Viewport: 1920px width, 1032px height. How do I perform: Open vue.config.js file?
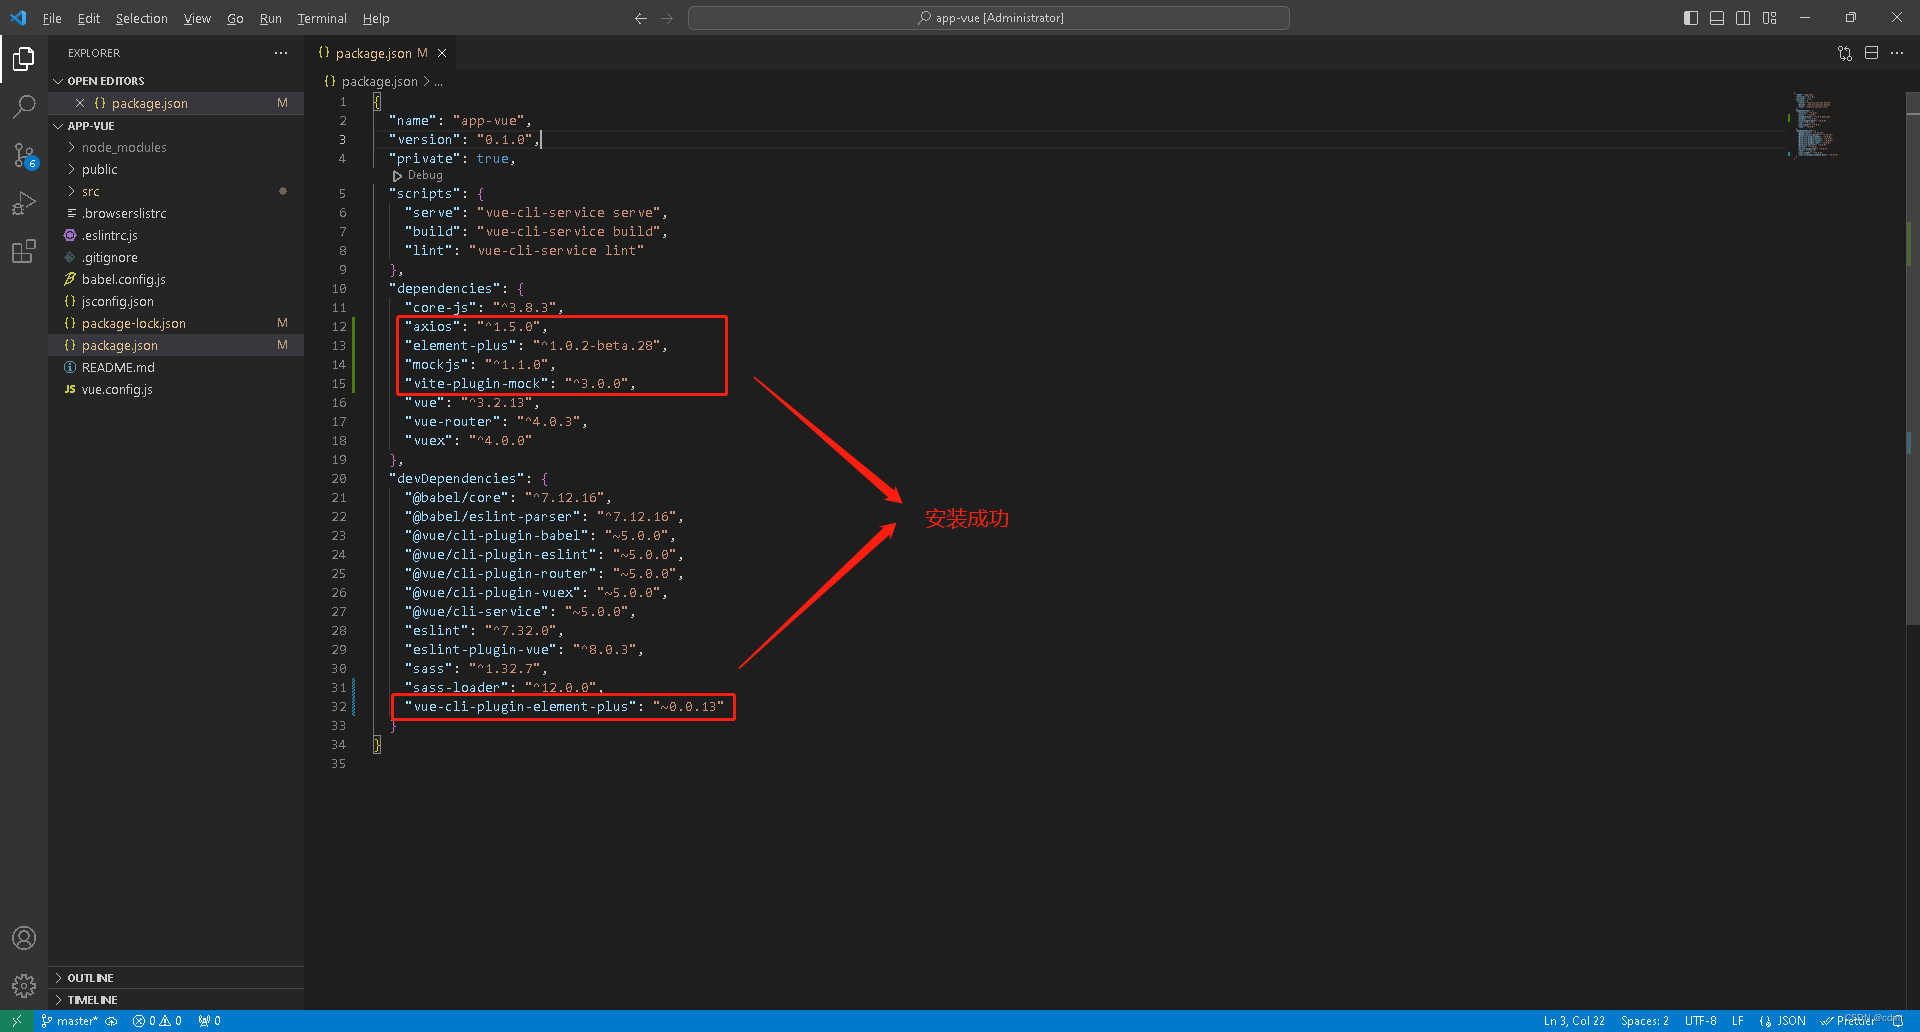[x=176, y=390]
